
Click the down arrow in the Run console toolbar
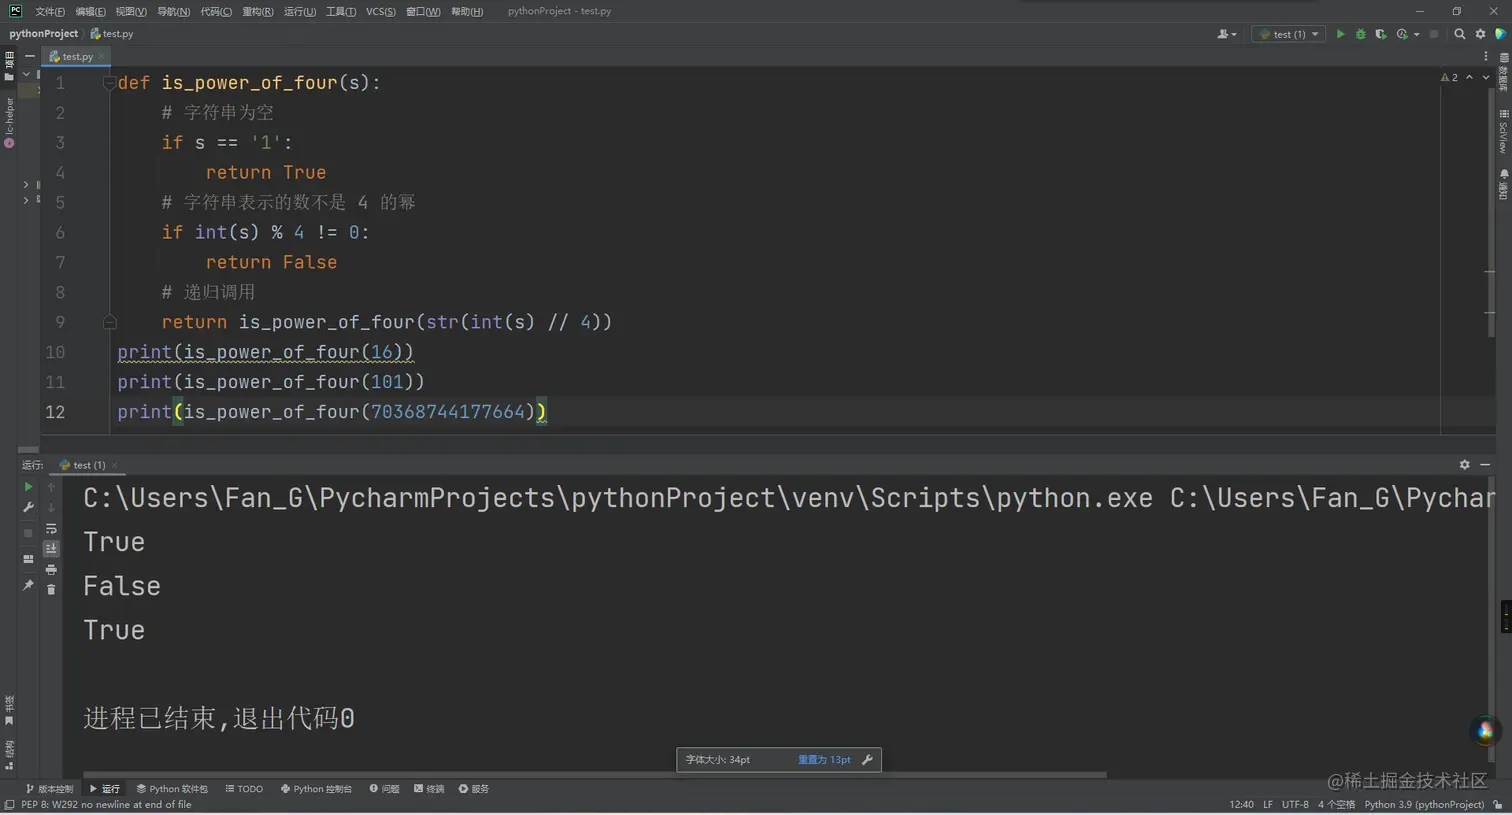coord(51,508)
